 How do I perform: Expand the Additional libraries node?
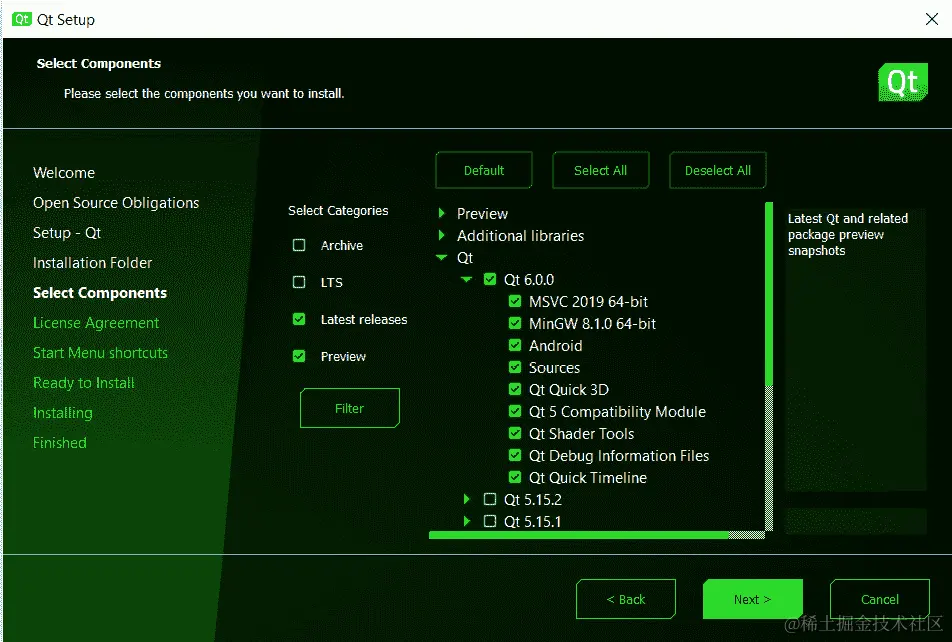pyautogui.click(x=442, y=235)
